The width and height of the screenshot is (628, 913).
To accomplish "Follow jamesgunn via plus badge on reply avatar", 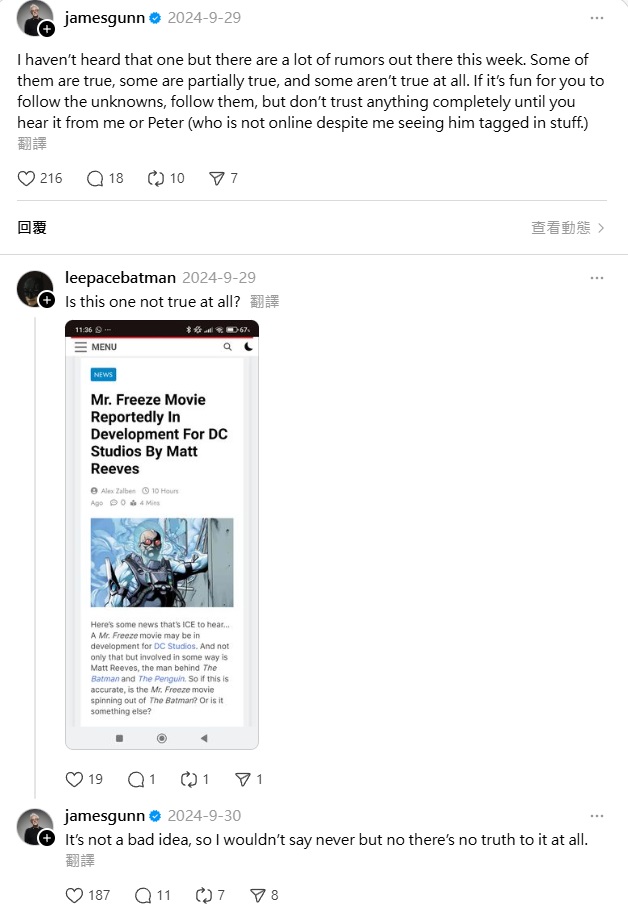I will (47, 838).
